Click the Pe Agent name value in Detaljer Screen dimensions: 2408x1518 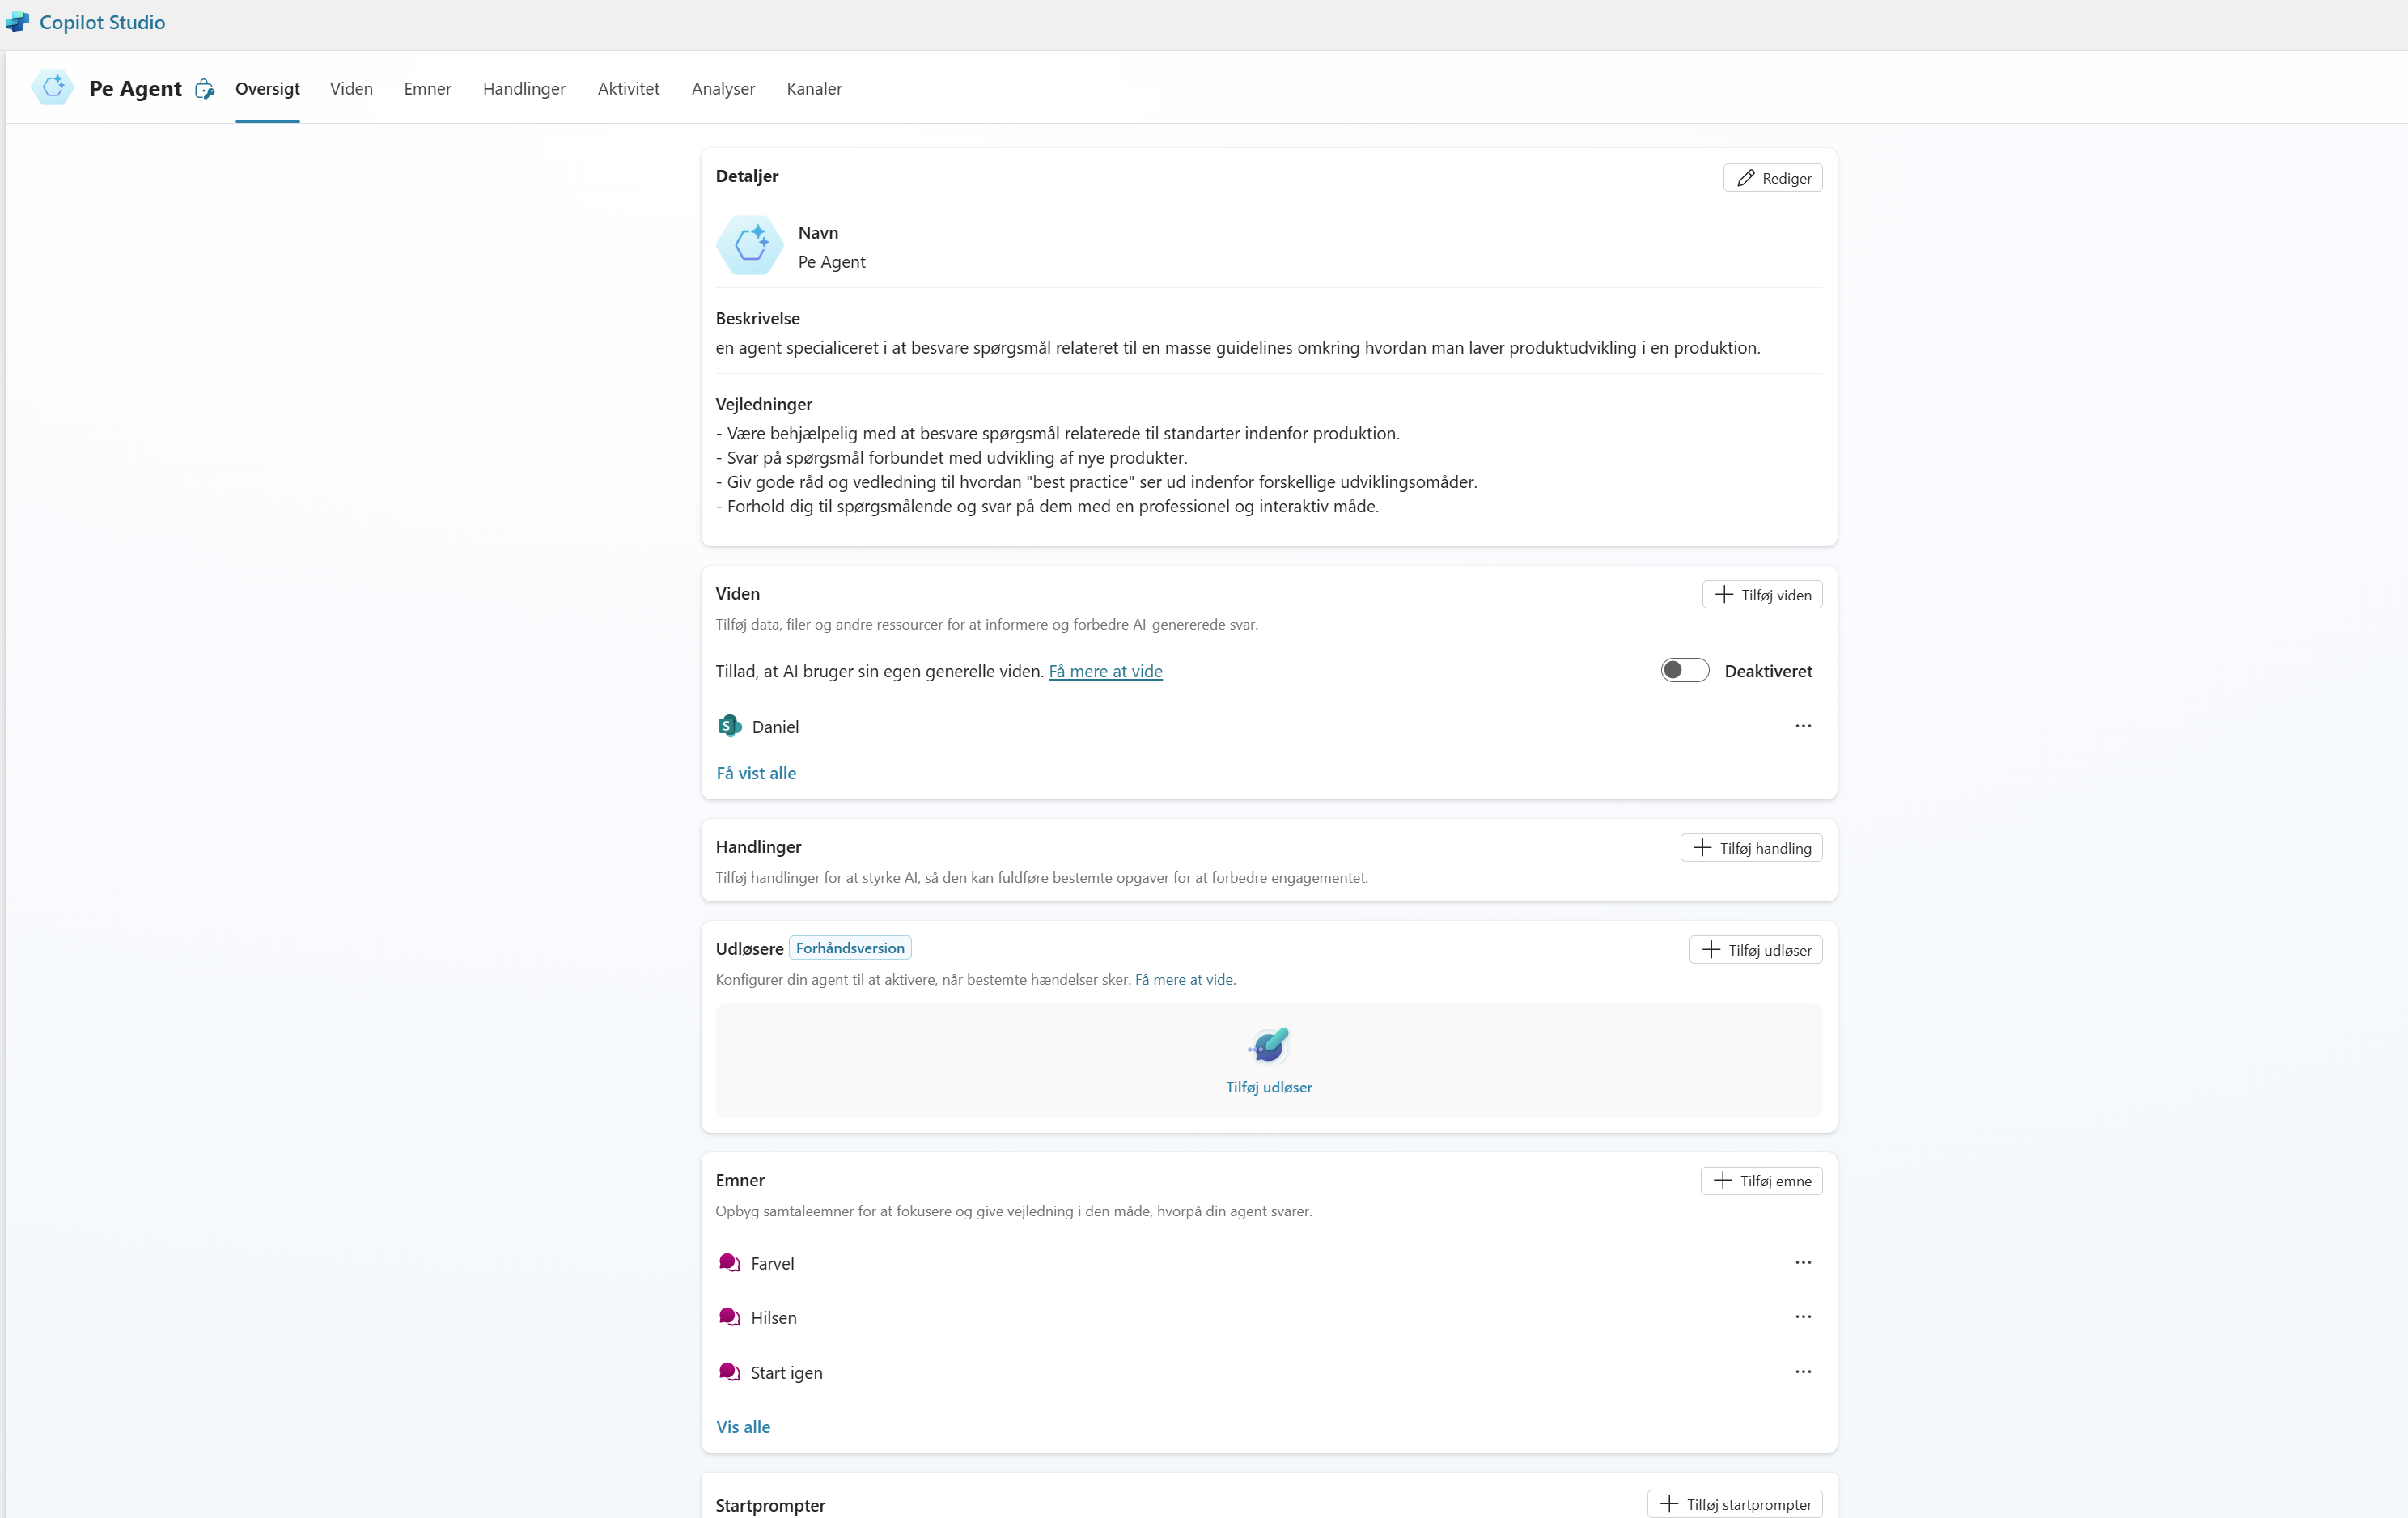[831, 262]
